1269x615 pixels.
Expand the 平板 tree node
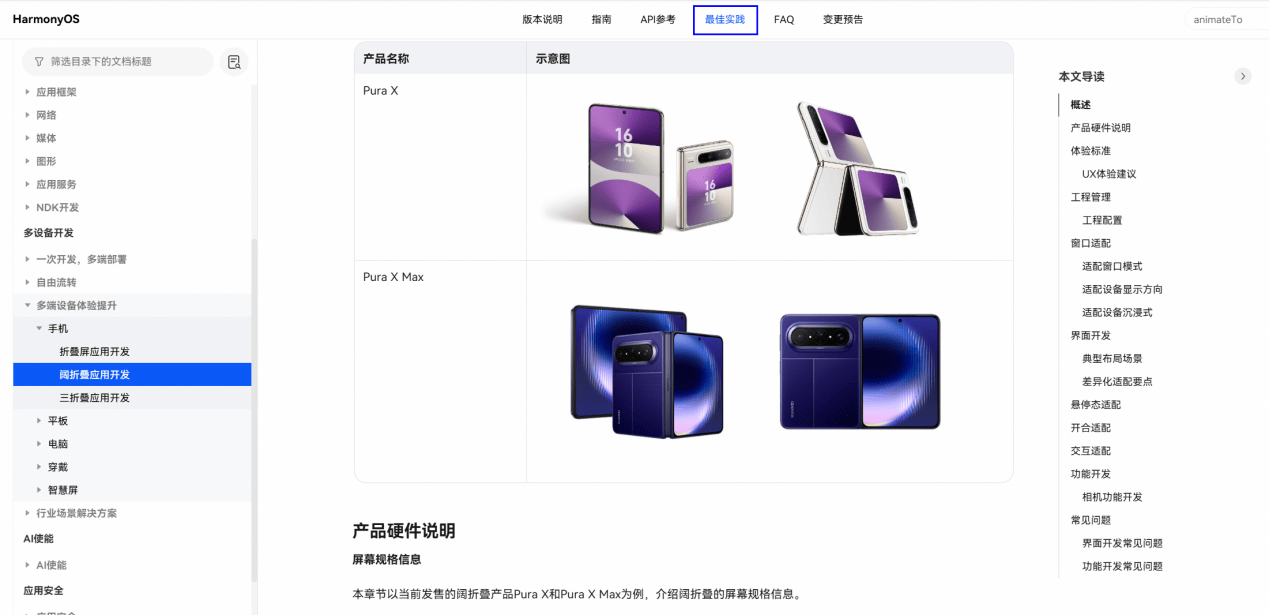pyautogui.click(x=40, y=421)
